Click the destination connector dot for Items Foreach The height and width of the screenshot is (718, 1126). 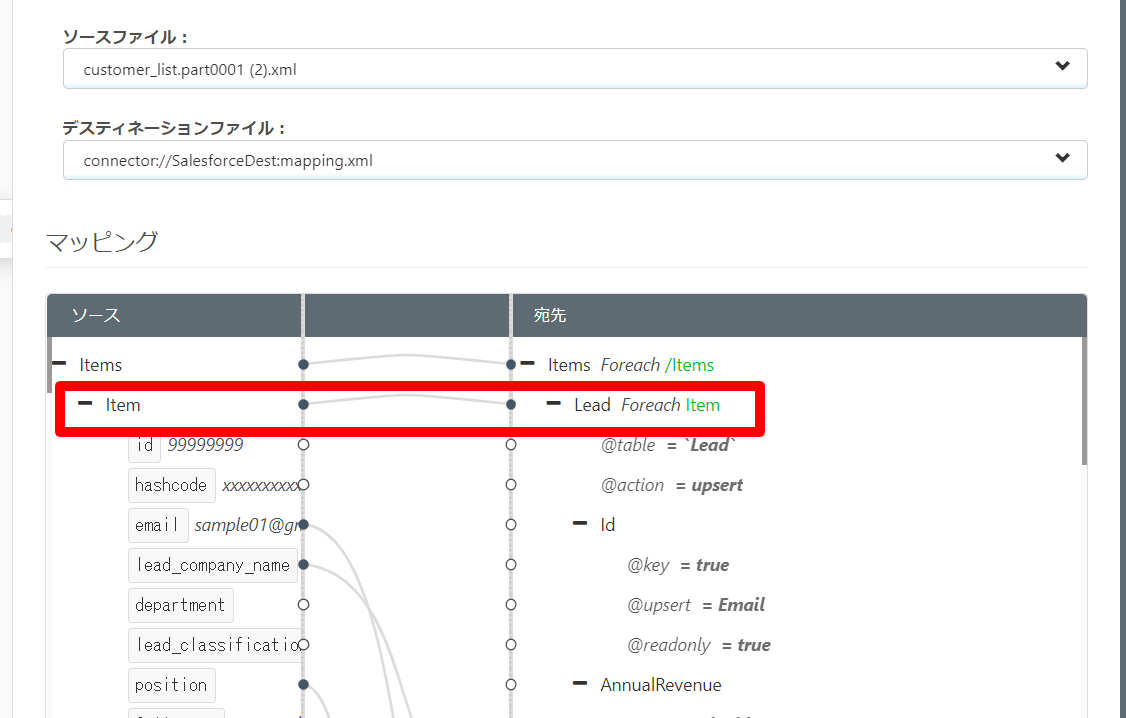click(x=511, y=365)
